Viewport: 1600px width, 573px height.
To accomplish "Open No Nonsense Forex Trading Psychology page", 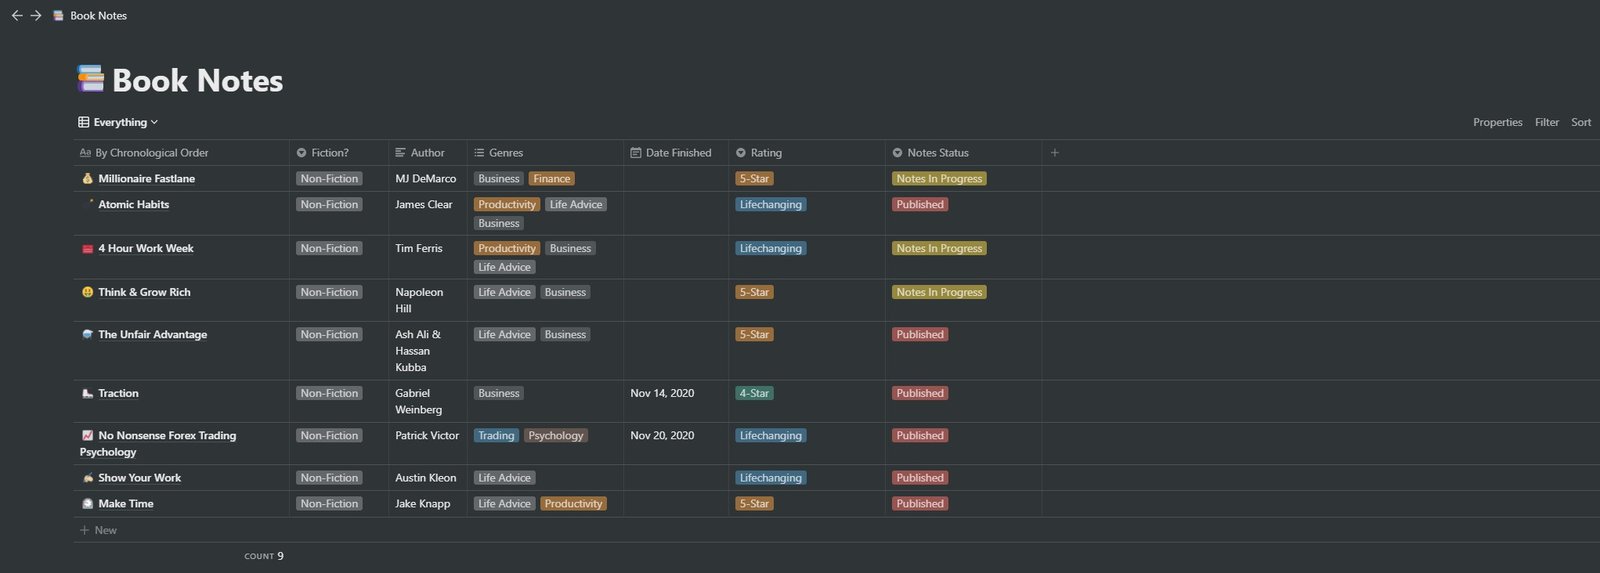I will (x=158, y=444).
